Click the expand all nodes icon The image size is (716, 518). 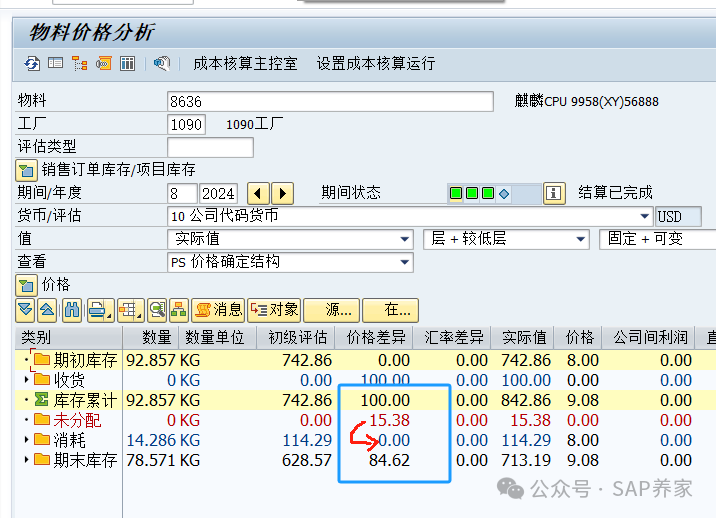tap(25, 310)
